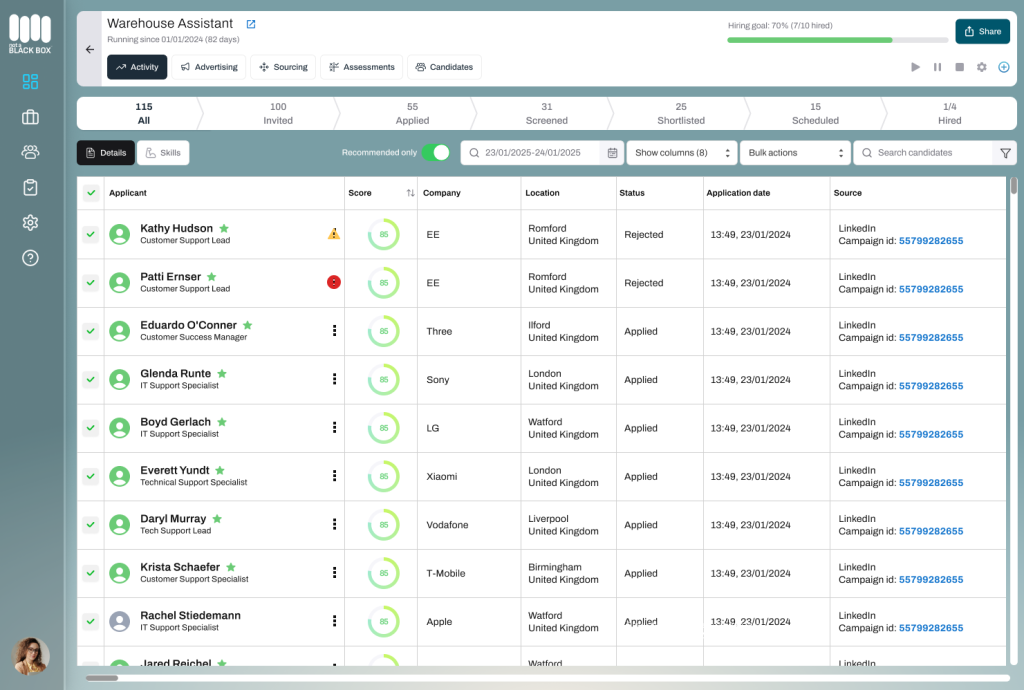Open the dashboard icon in sidebar
Image resolution: width=1024 pixels, height=690 pixels.
pyautogui.click(x=30, y=82)
